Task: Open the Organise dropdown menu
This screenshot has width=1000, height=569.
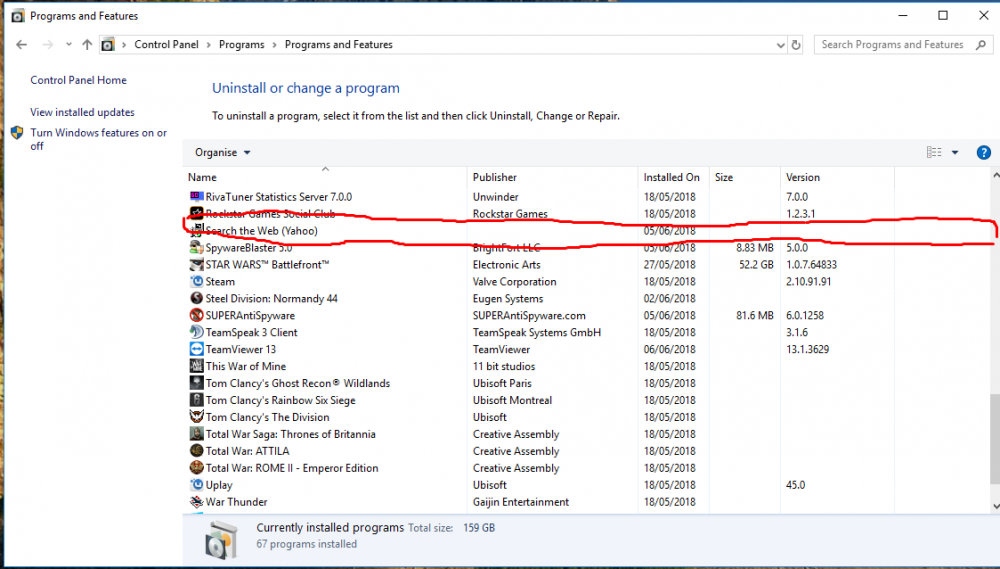Action: (x=223, y=153)
